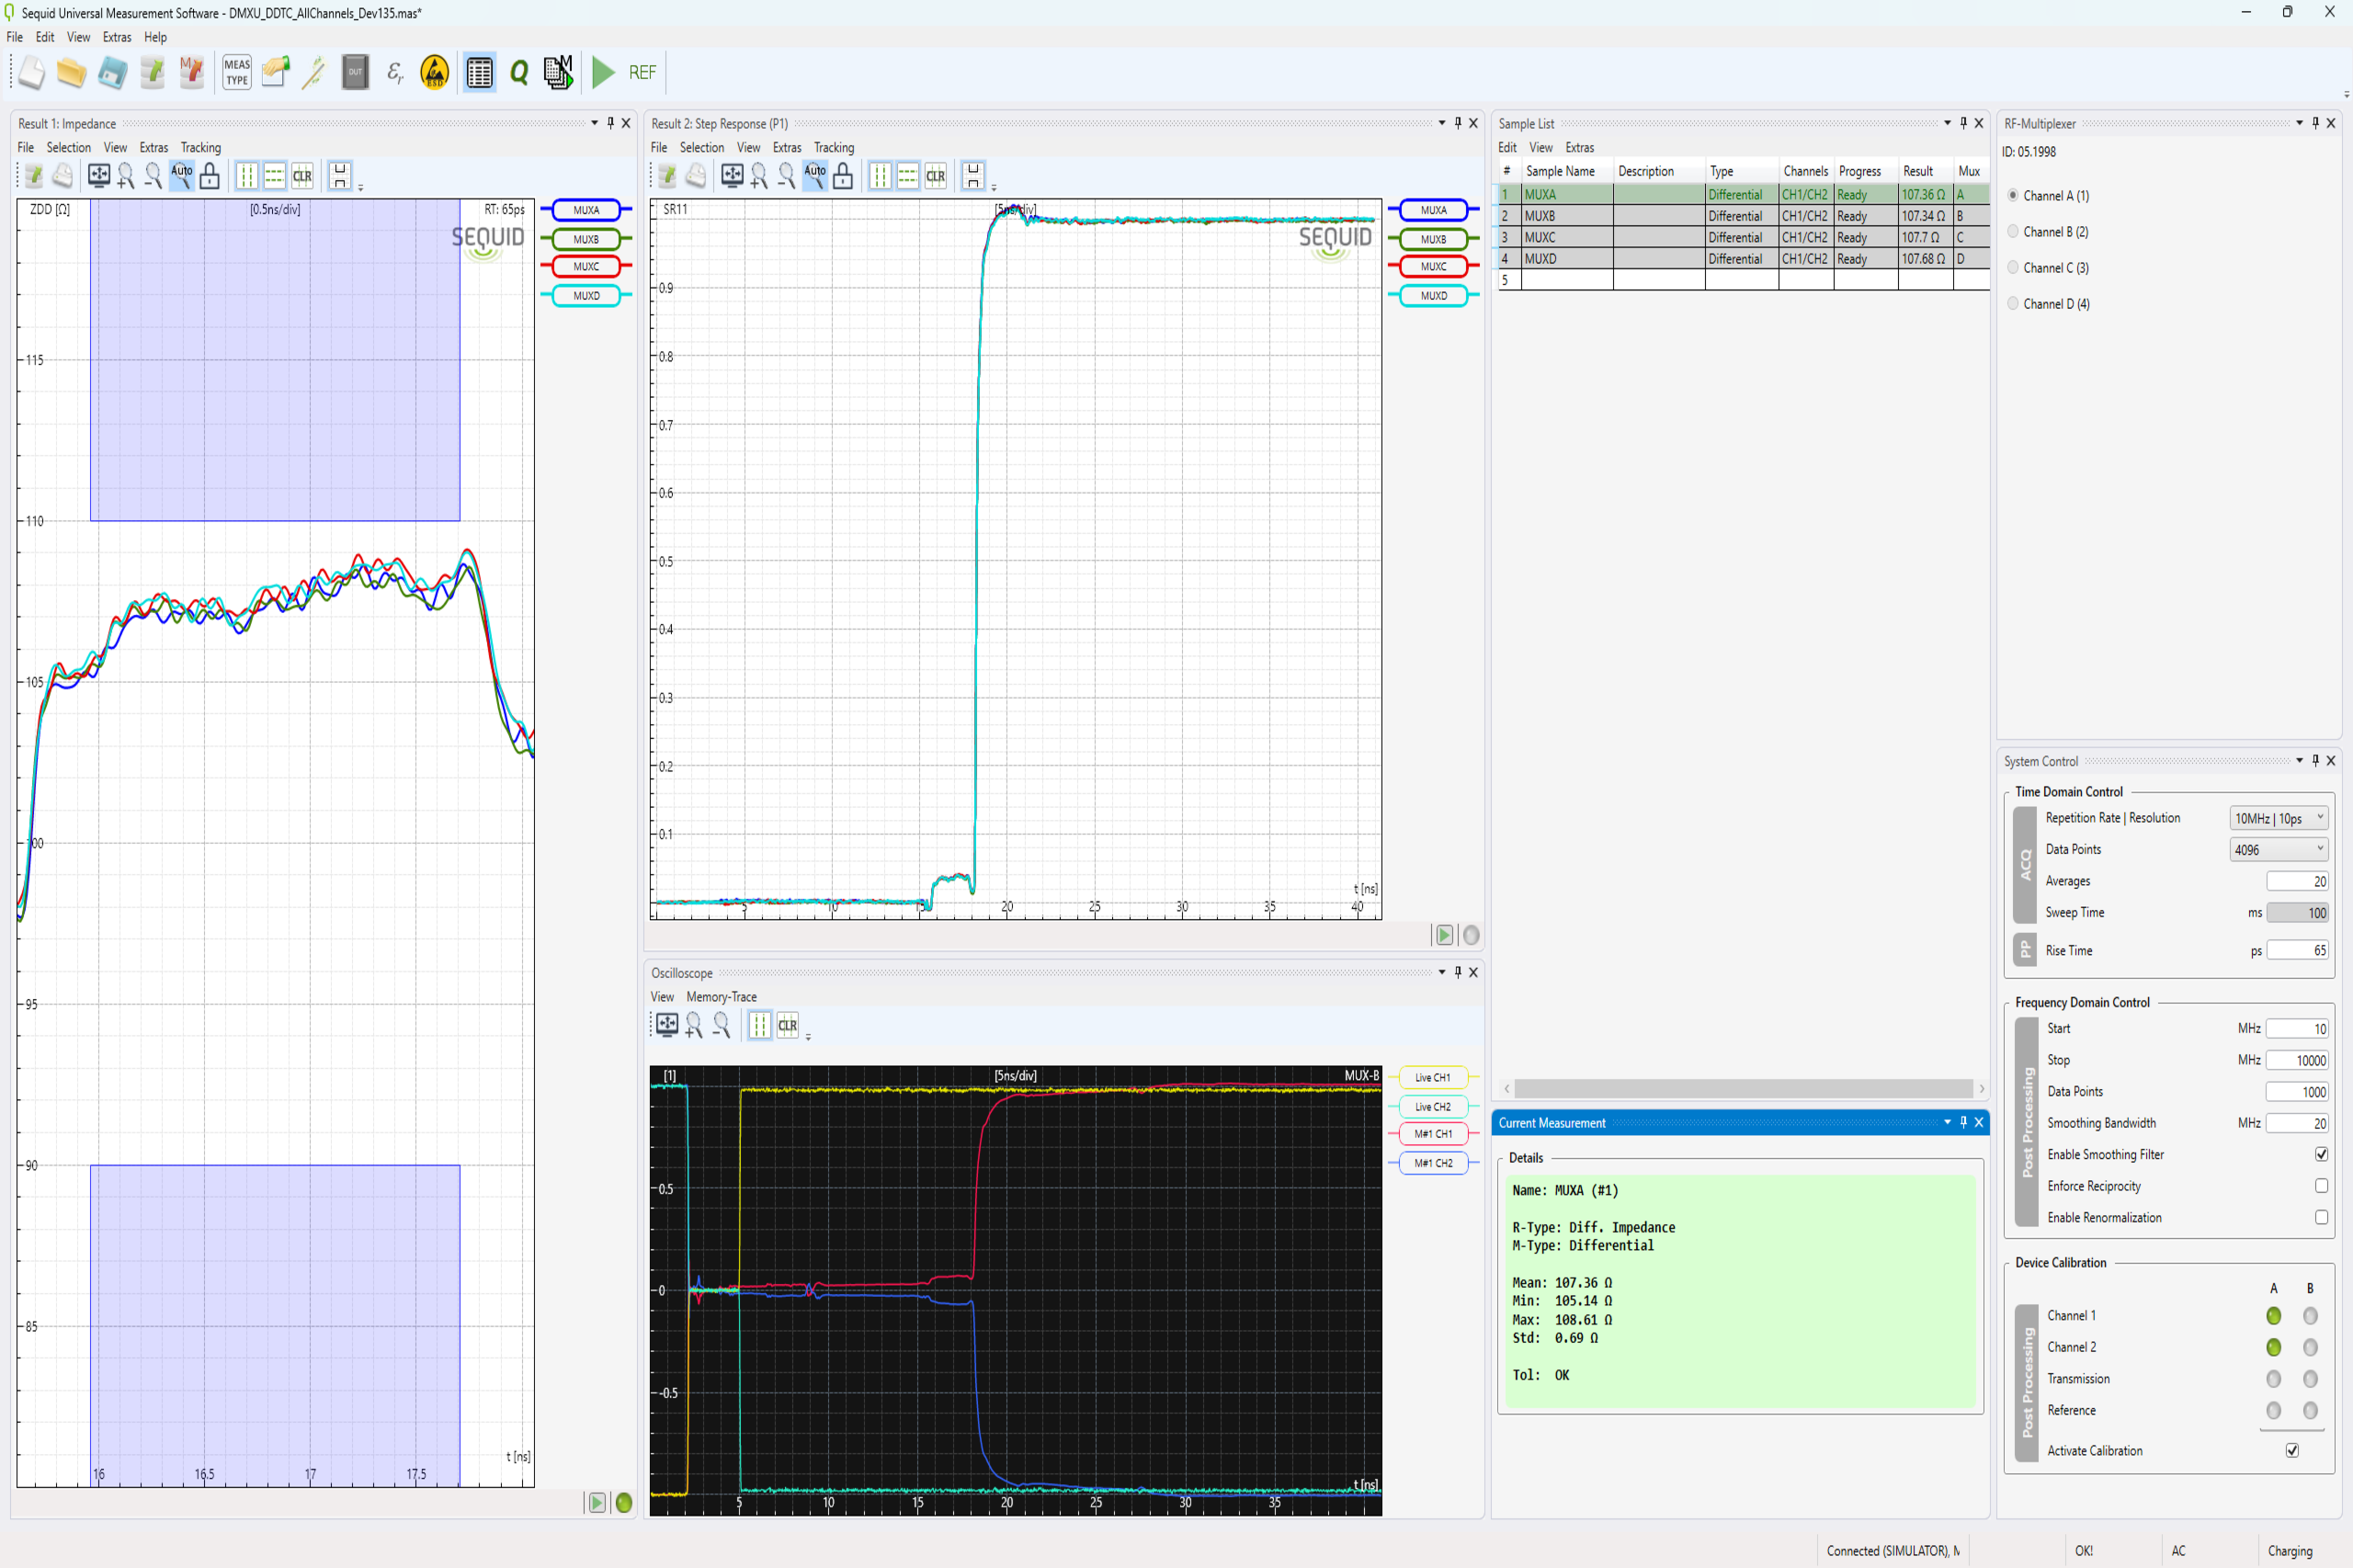Click the REF button in the main toolbar
This screenshot has width=2353, height=1568.
tap(642, 73)
